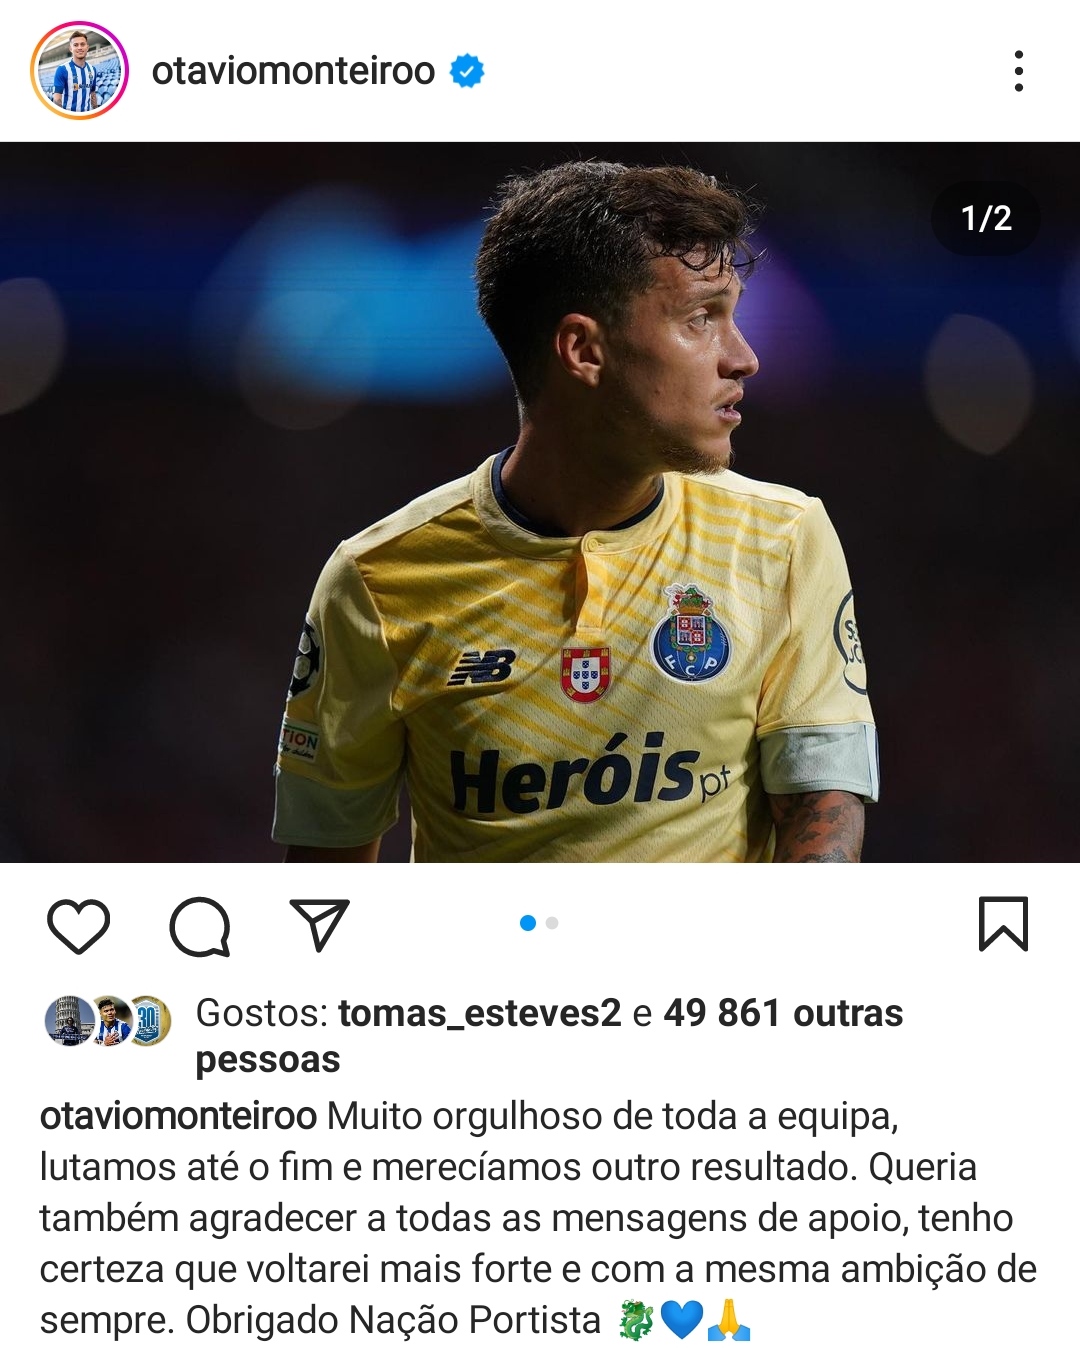Tap the heart like icon
The height and width of the screenshot is (1348, 1080).
79,925
